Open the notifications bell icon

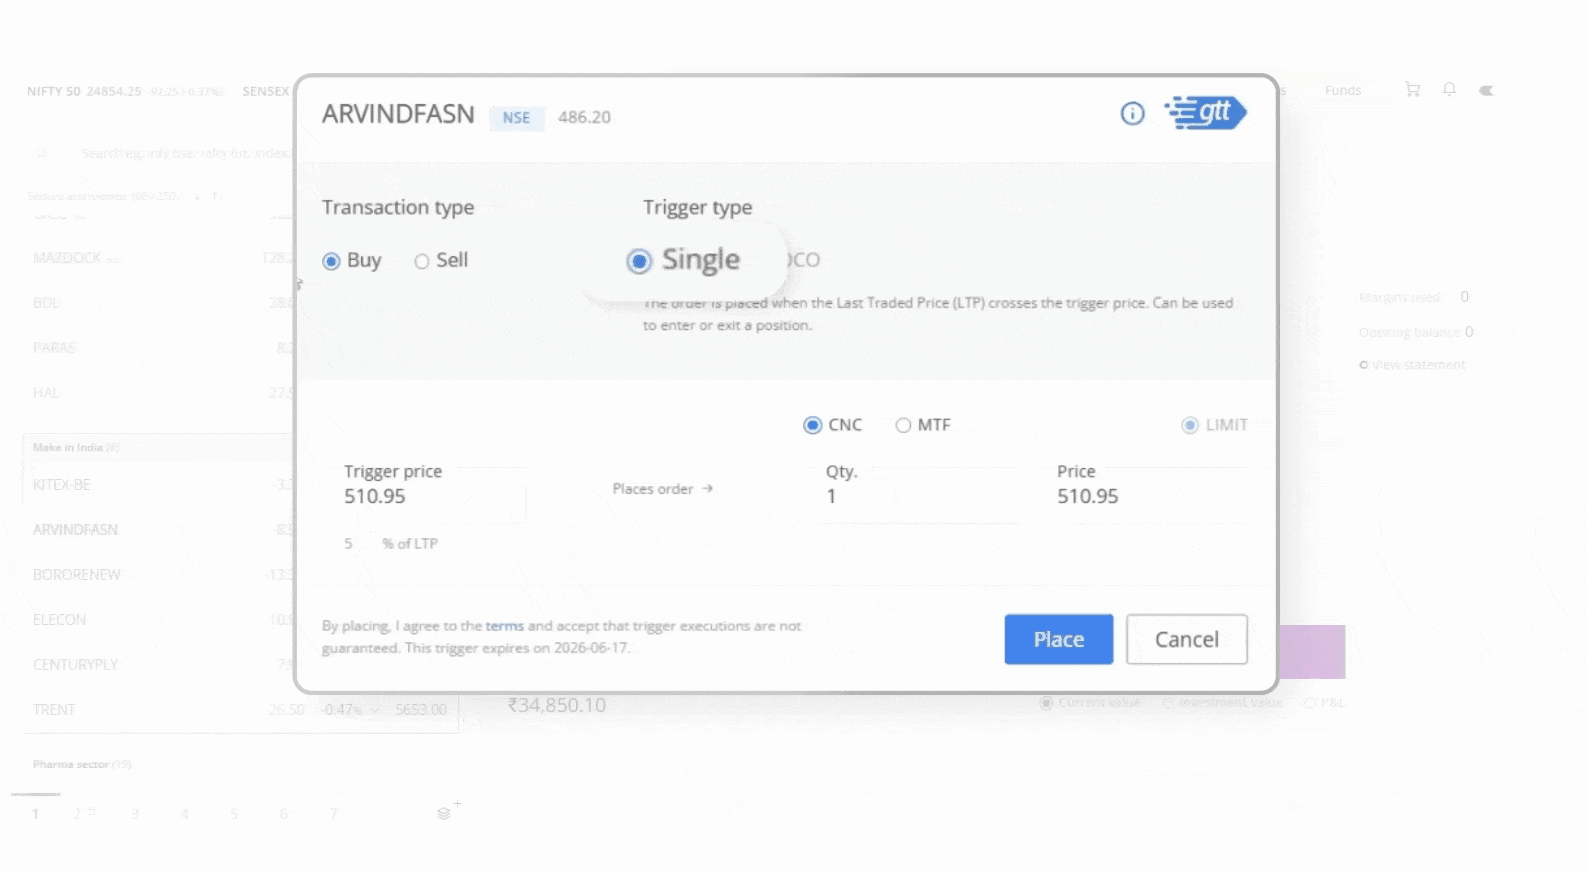(x=1449, y=90)
